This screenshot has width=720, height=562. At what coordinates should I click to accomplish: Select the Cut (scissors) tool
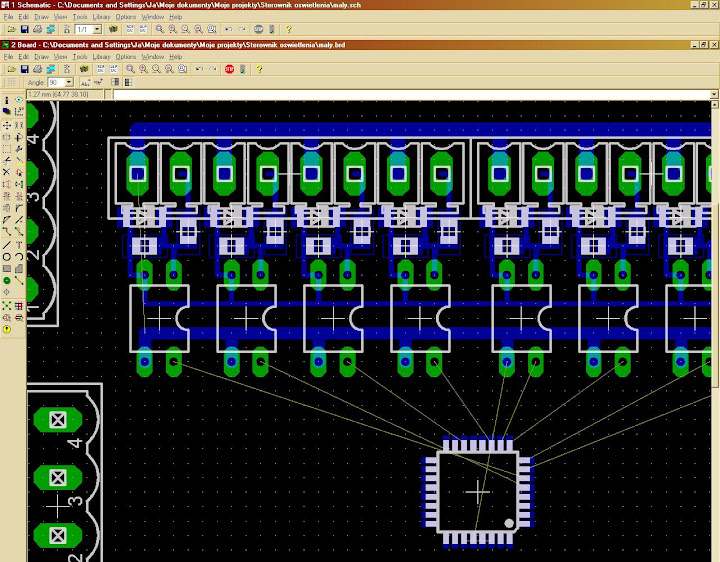(6, 161)
